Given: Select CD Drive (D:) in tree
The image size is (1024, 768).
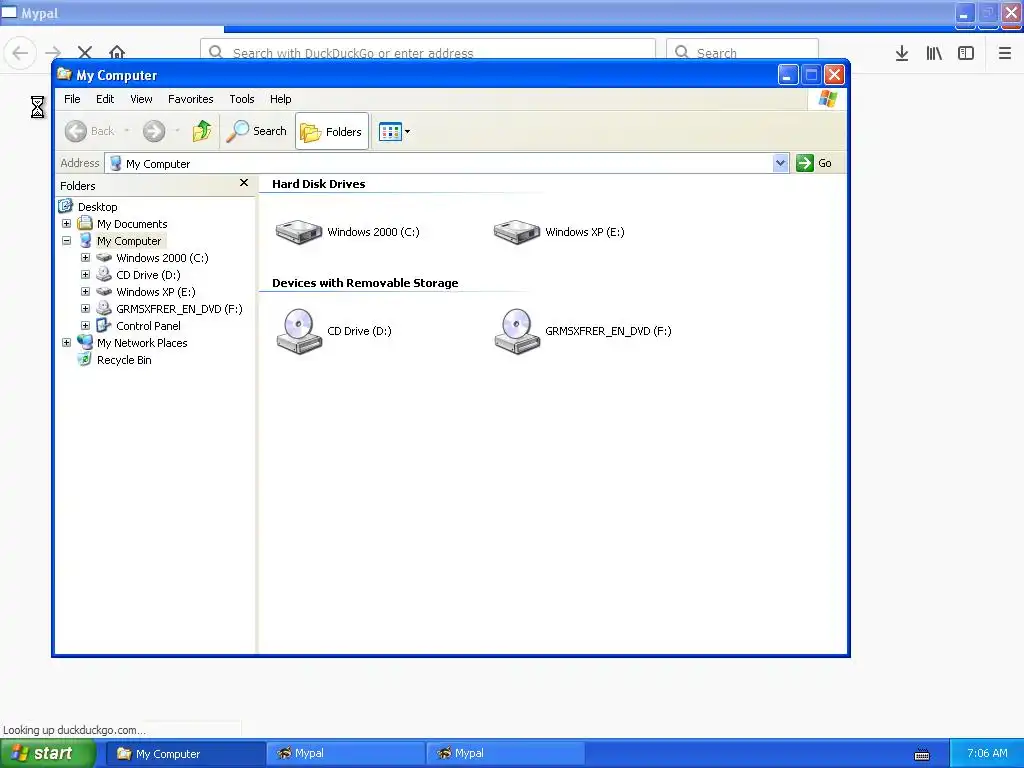Looking at the screenshot, I should (x=148, y=275).
